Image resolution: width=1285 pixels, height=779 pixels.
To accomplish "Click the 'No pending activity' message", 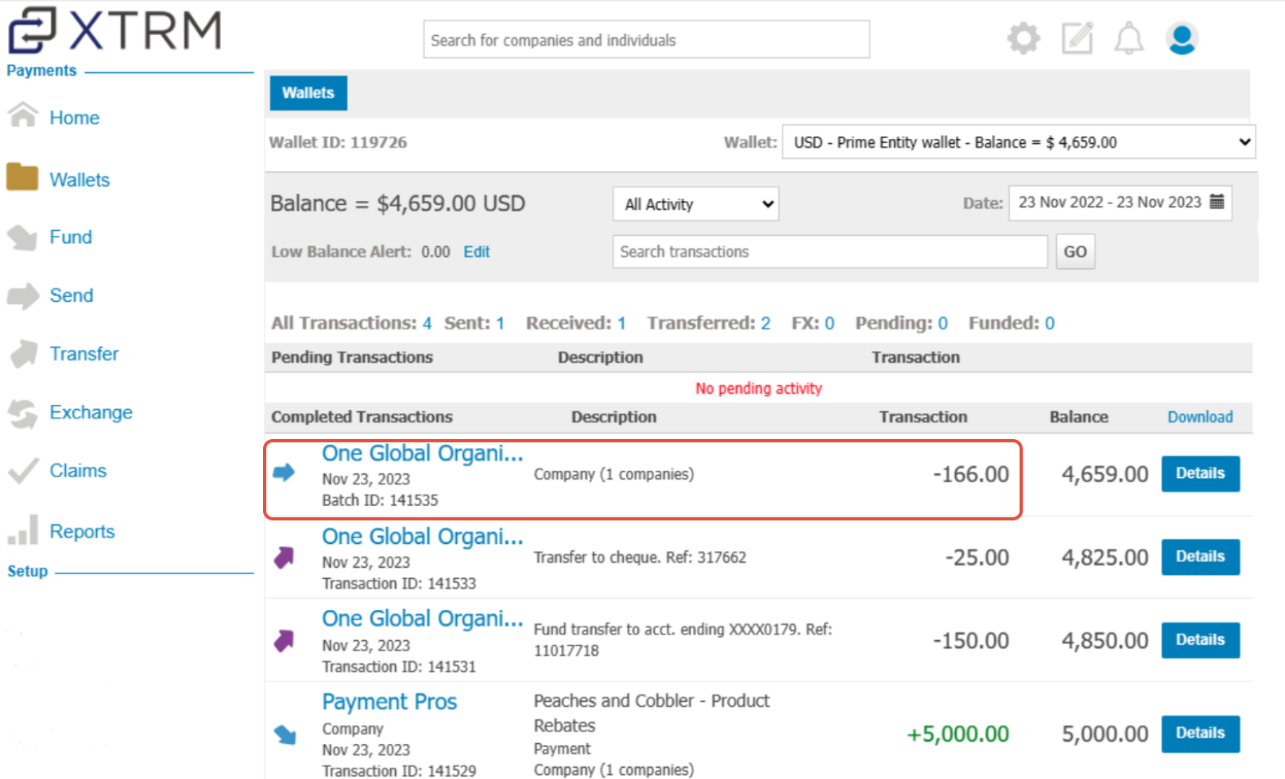I will [759, 388].
